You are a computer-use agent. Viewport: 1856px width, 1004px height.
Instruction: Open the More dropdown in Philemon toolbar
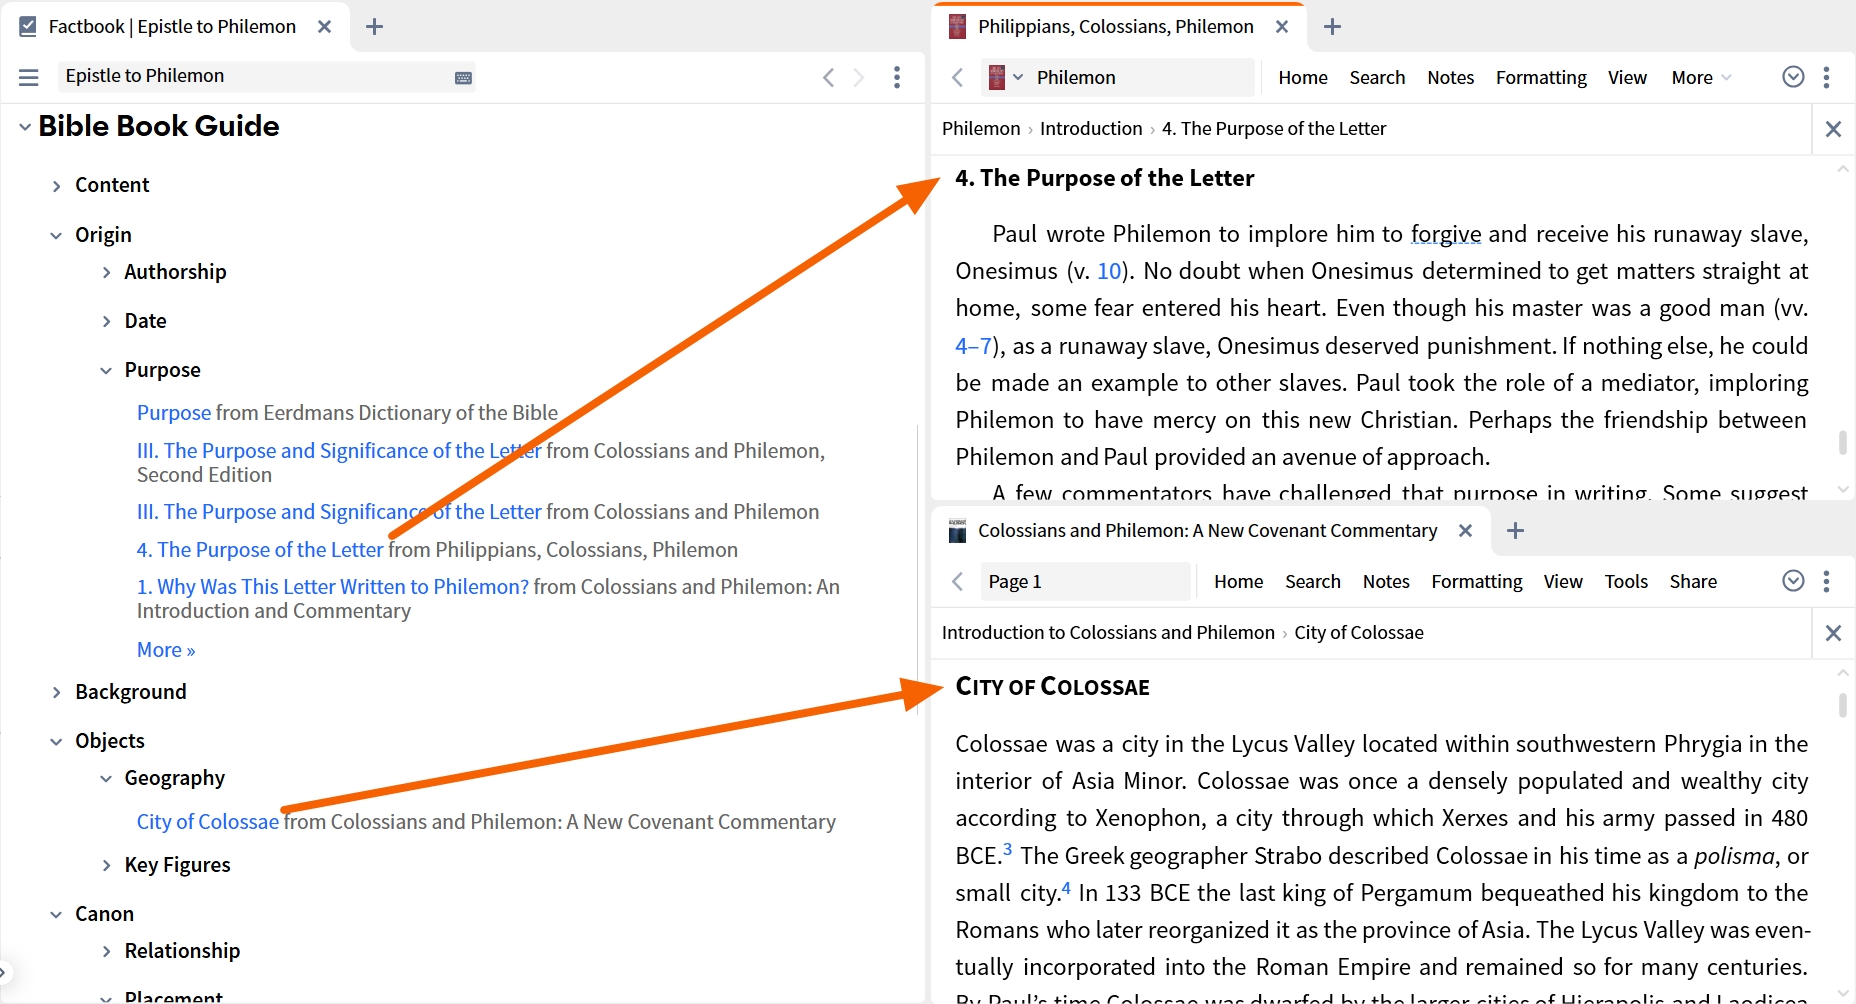point(1701,77)
